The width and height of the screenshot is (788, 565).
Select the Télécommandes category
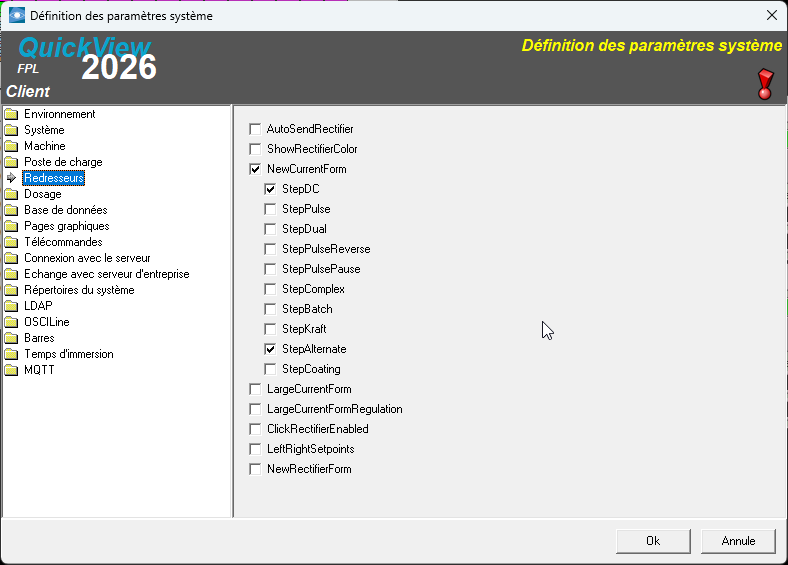[63, 242]
